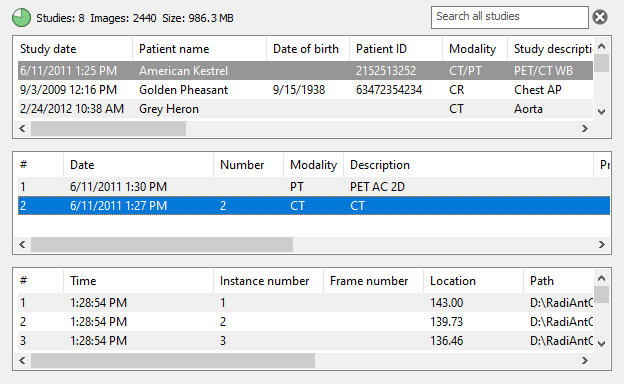
Task: Sort series by Date column header
Action: (x=138, y=165)
